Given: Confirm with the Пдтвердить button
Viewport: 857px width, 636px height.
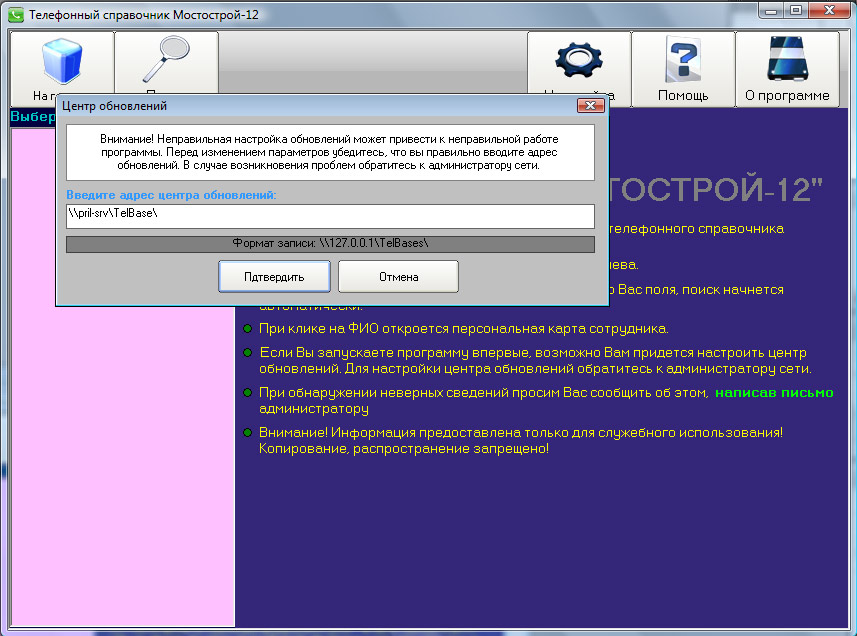Looking at the screenshot, I should (274, 276).
